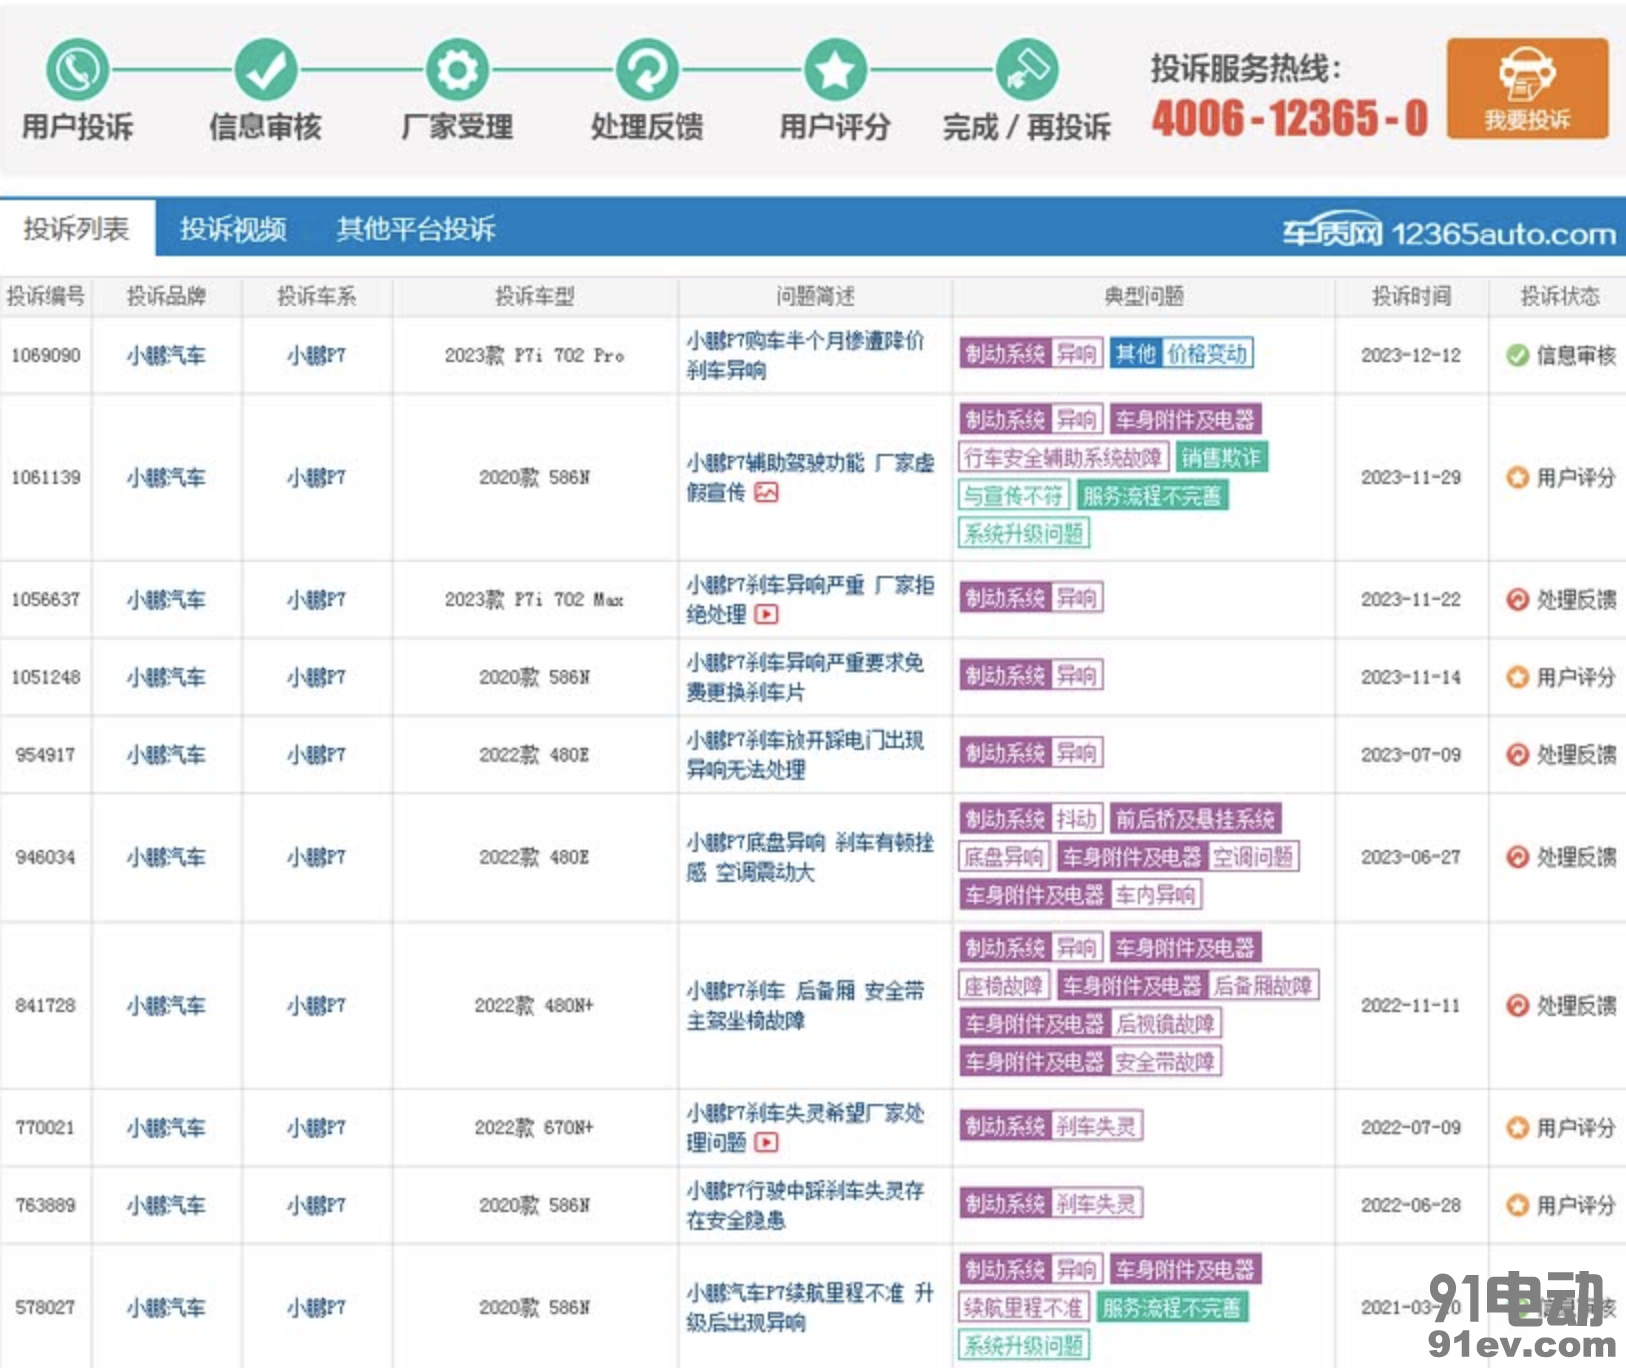Open the 其他平台投诉 tab

pyautogui.click(x=416, y=229)
